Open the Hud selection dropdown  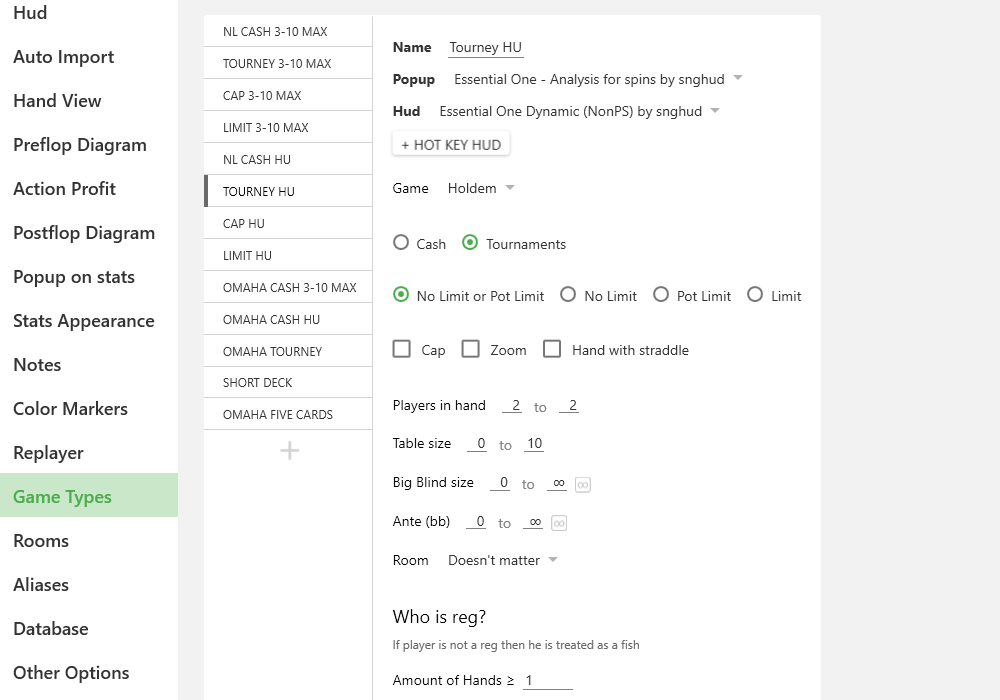(579, 112)
